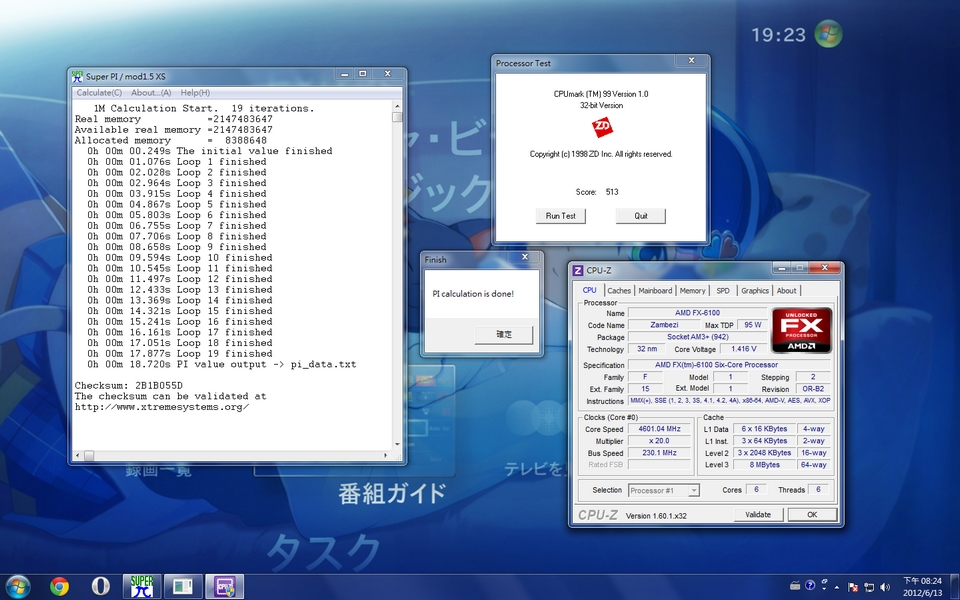The height and width of the screenshot is (600, 960).
Task: Select the CPU tab in CPU-Z
Action: 589,290
